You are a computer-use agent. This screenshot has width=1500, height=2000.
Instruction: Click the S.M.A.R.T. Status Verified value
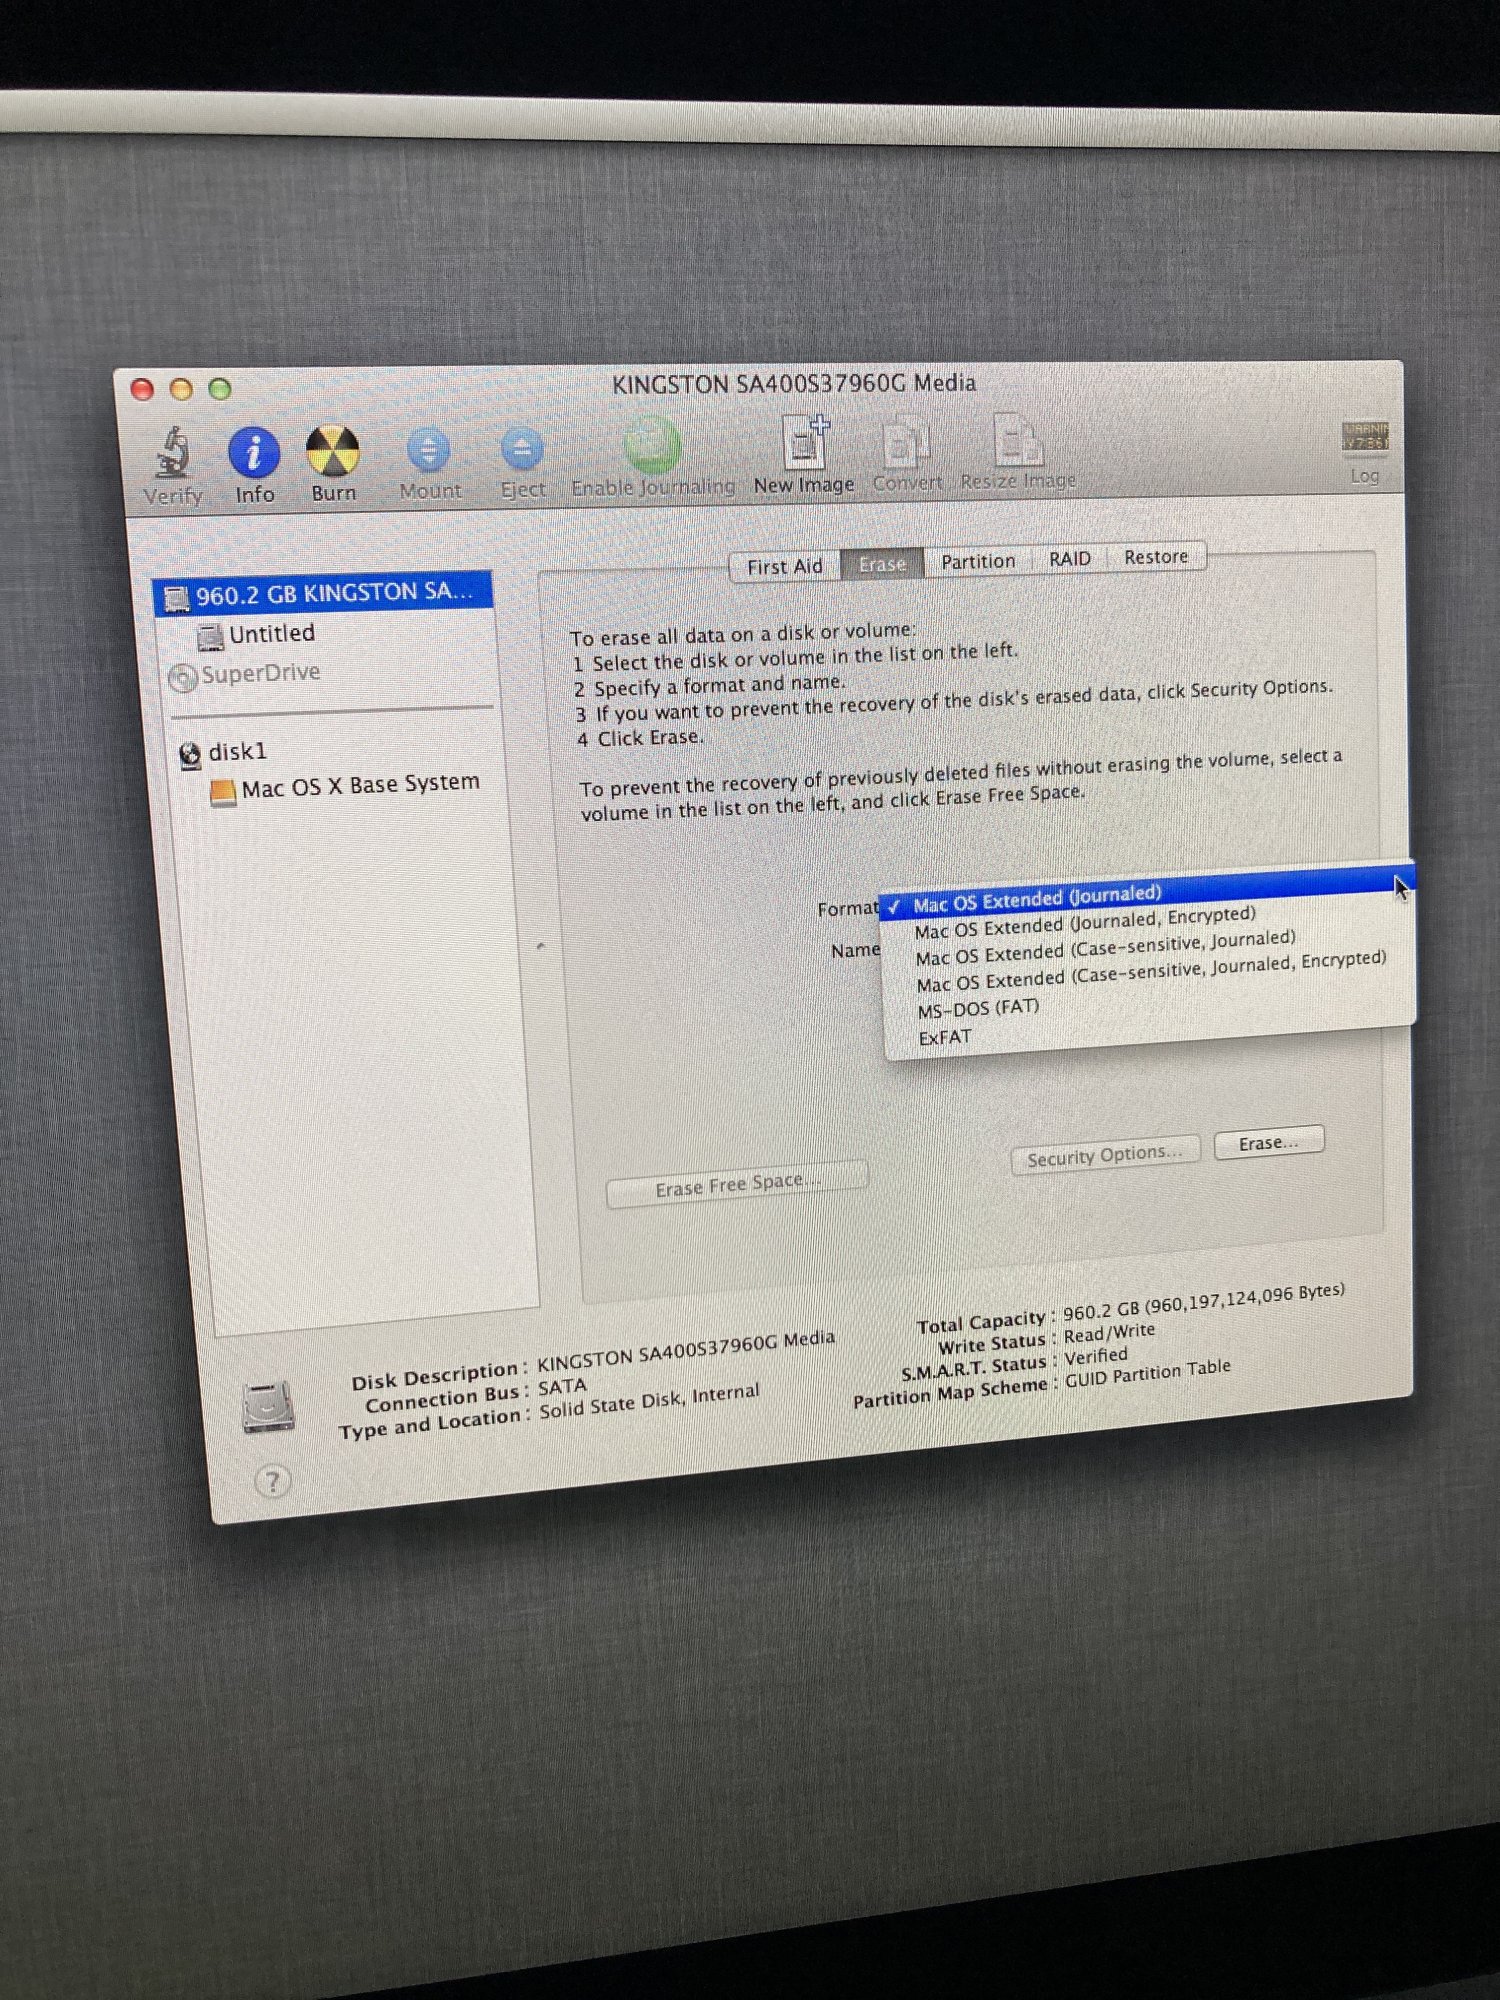pyautogui.click(x=1095, y=1355)
